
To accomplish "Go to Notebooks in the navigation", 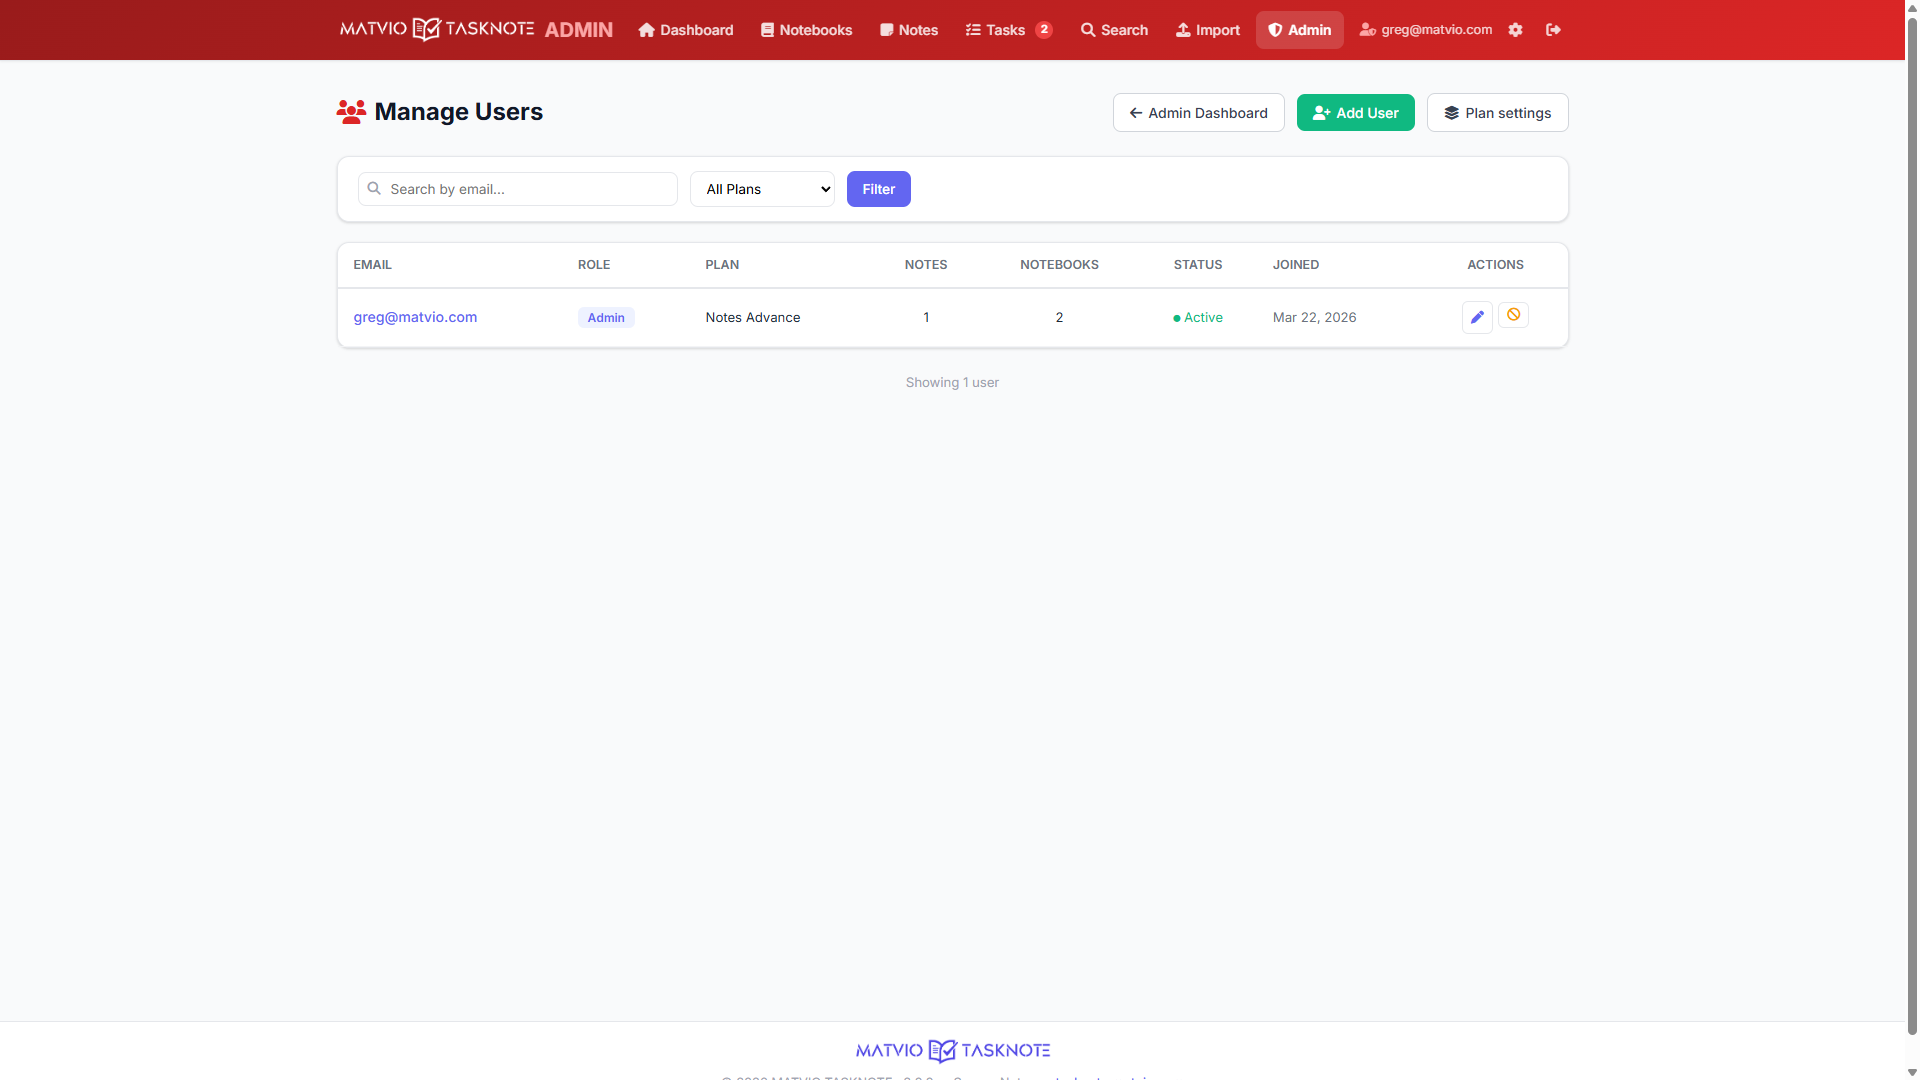I will [806, 30].
